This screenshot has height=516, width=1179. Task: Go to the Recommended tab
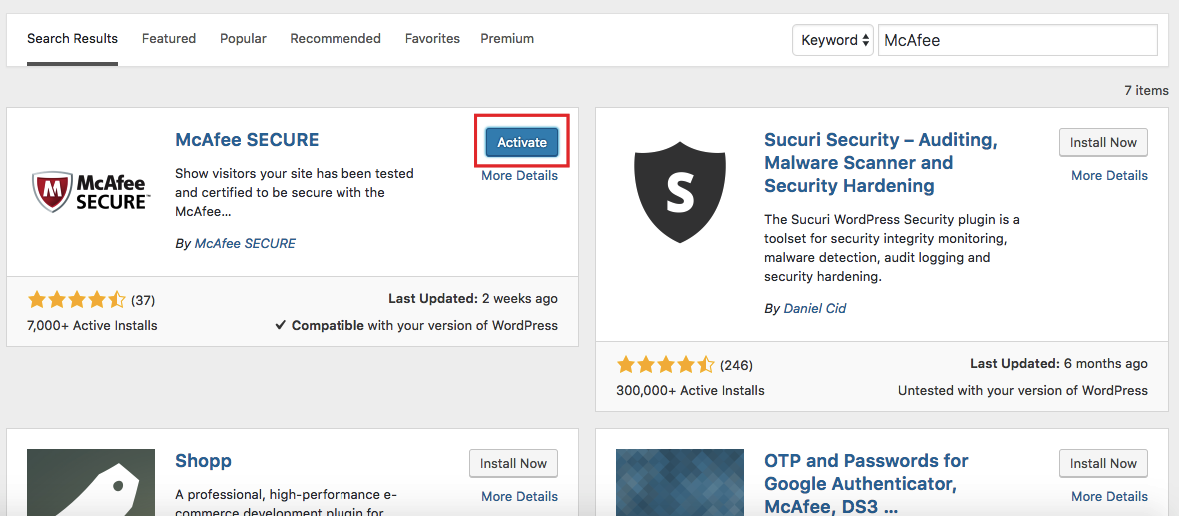(335, 38)
